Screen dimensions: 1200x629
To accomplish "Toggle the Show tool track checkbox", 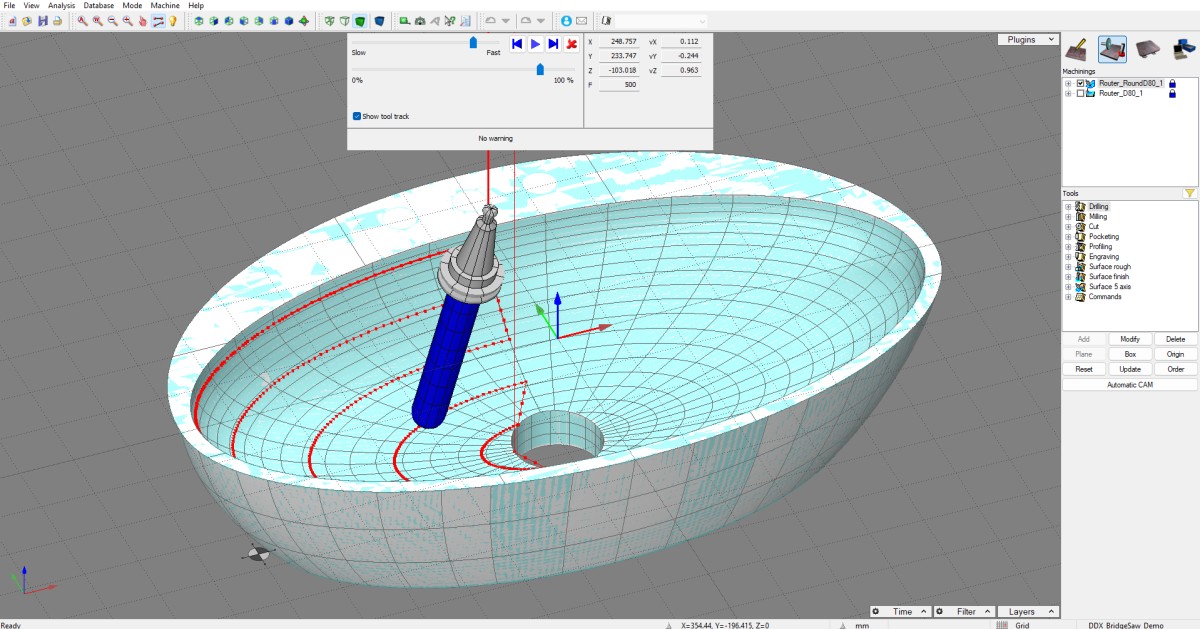I will click(x=357, y=116).
